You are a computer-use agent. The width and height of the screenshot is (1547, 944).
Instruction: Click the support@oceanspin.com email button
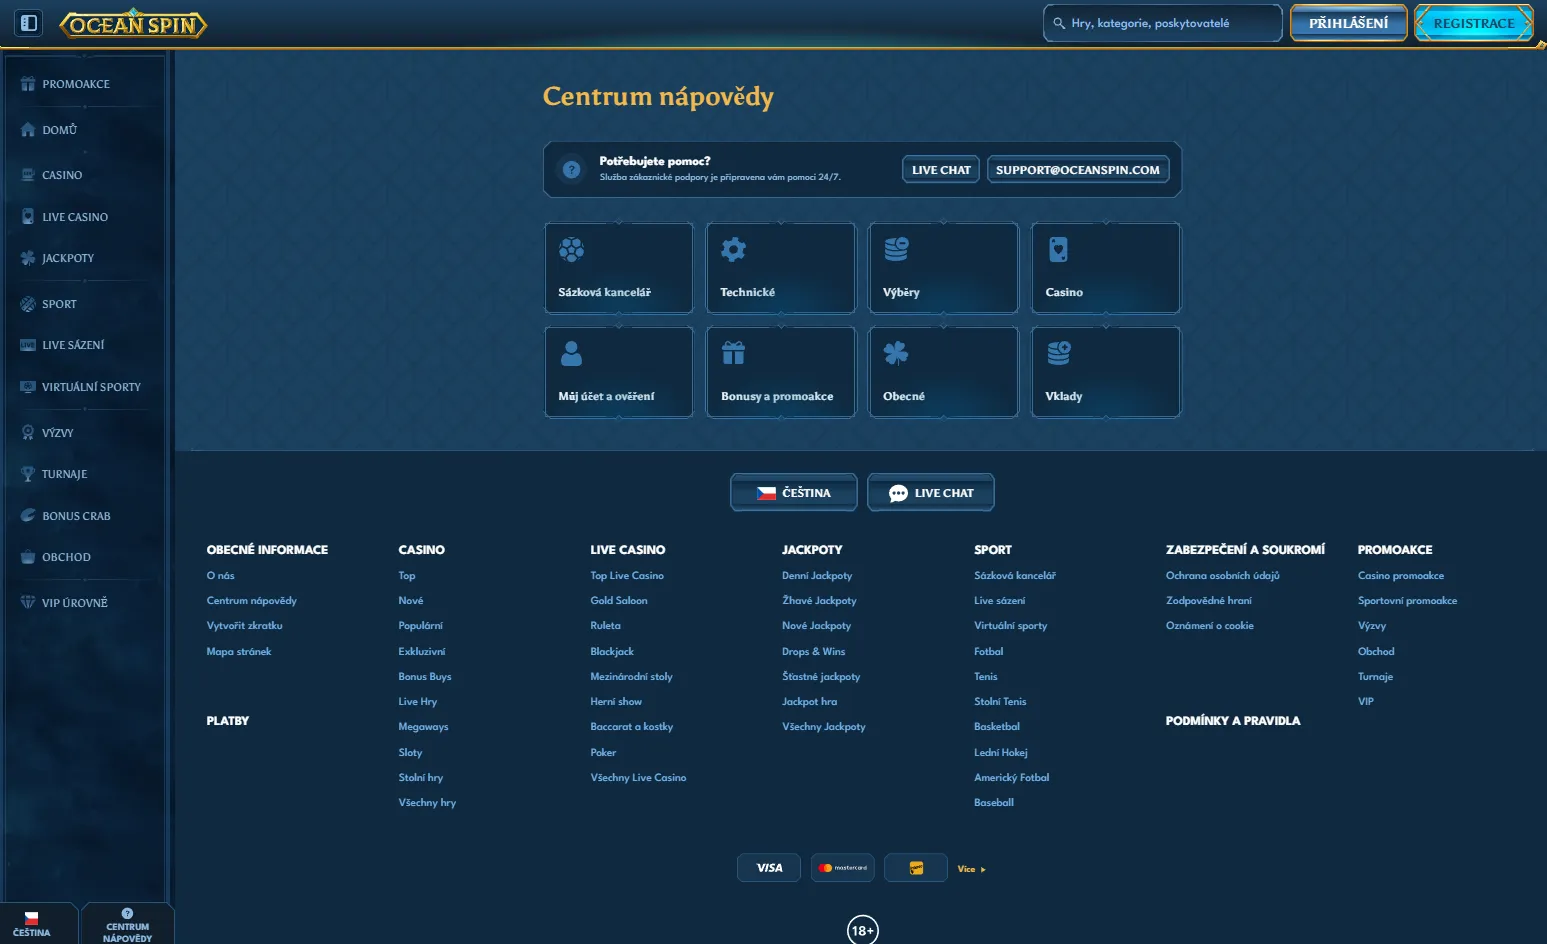coord(1077,170)
